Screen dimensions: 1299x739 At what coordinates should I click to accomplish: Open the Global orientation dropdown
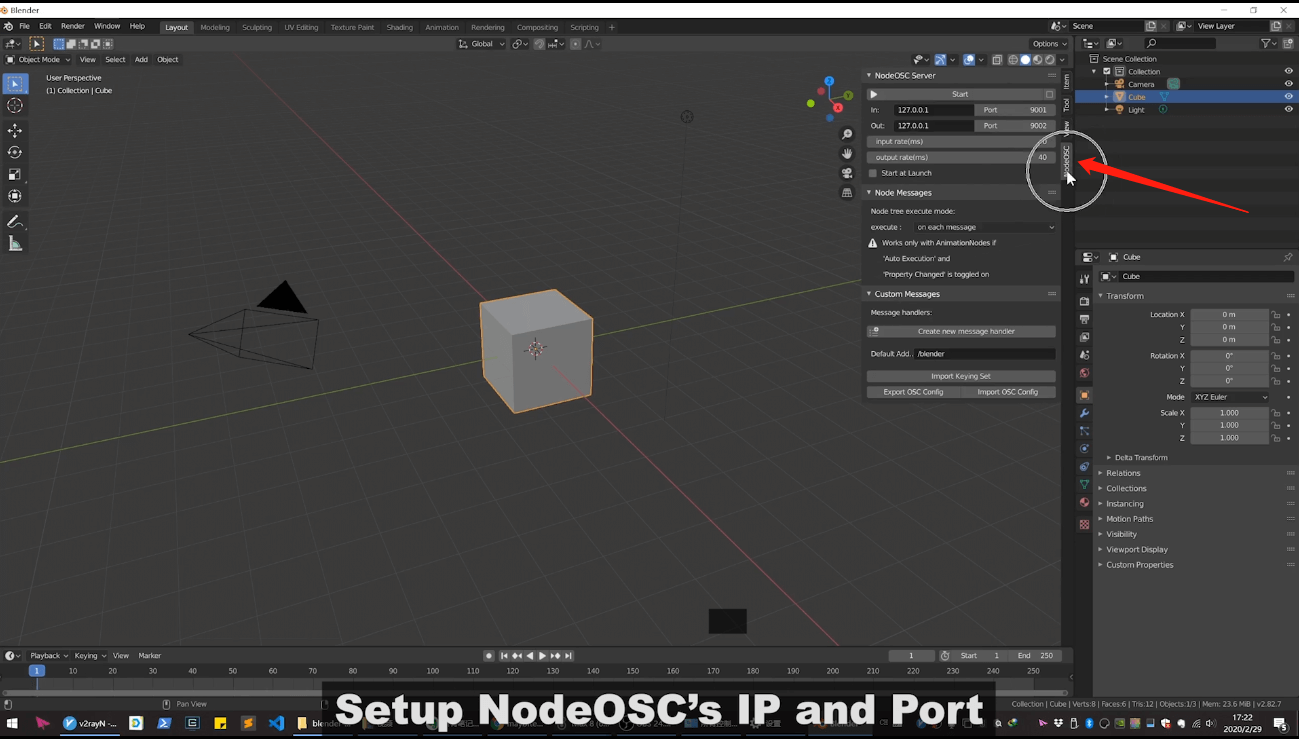[x=482, y=44]
